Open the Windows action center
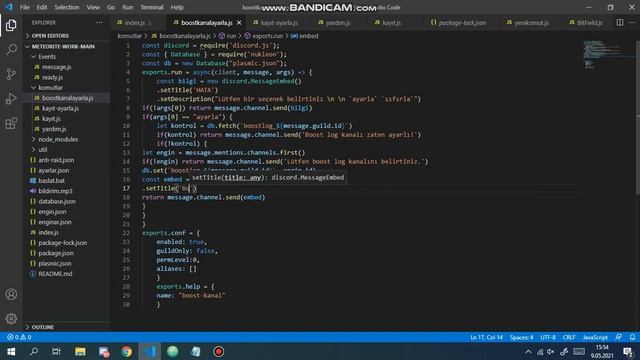The width and height of the screenshot is (640, 360). [628, 351]
